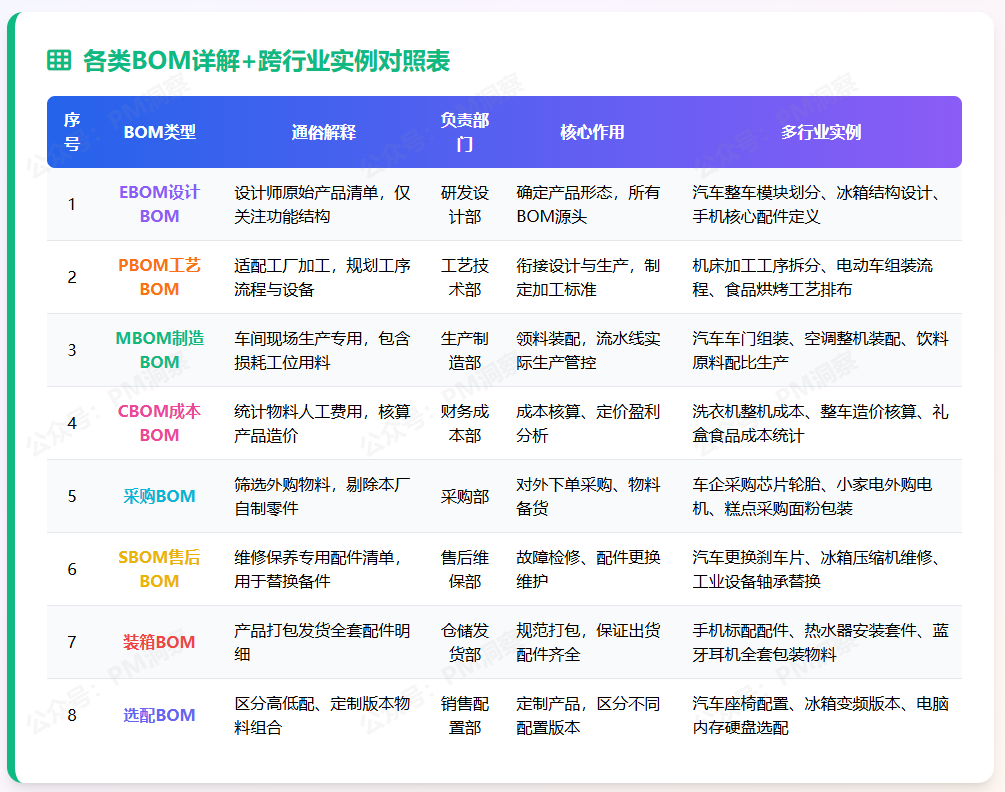Select the 核心作用 column header
This screenshot has height=792, width=1005.
pos(592,132)
